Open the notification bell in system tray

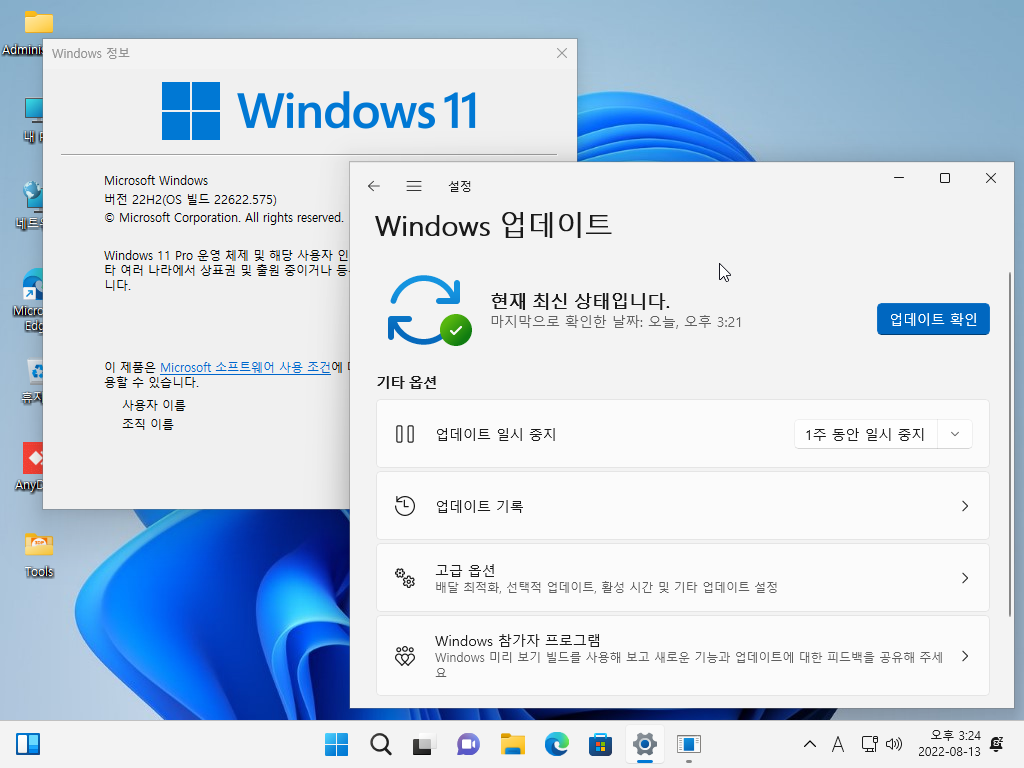pos(997,744)
